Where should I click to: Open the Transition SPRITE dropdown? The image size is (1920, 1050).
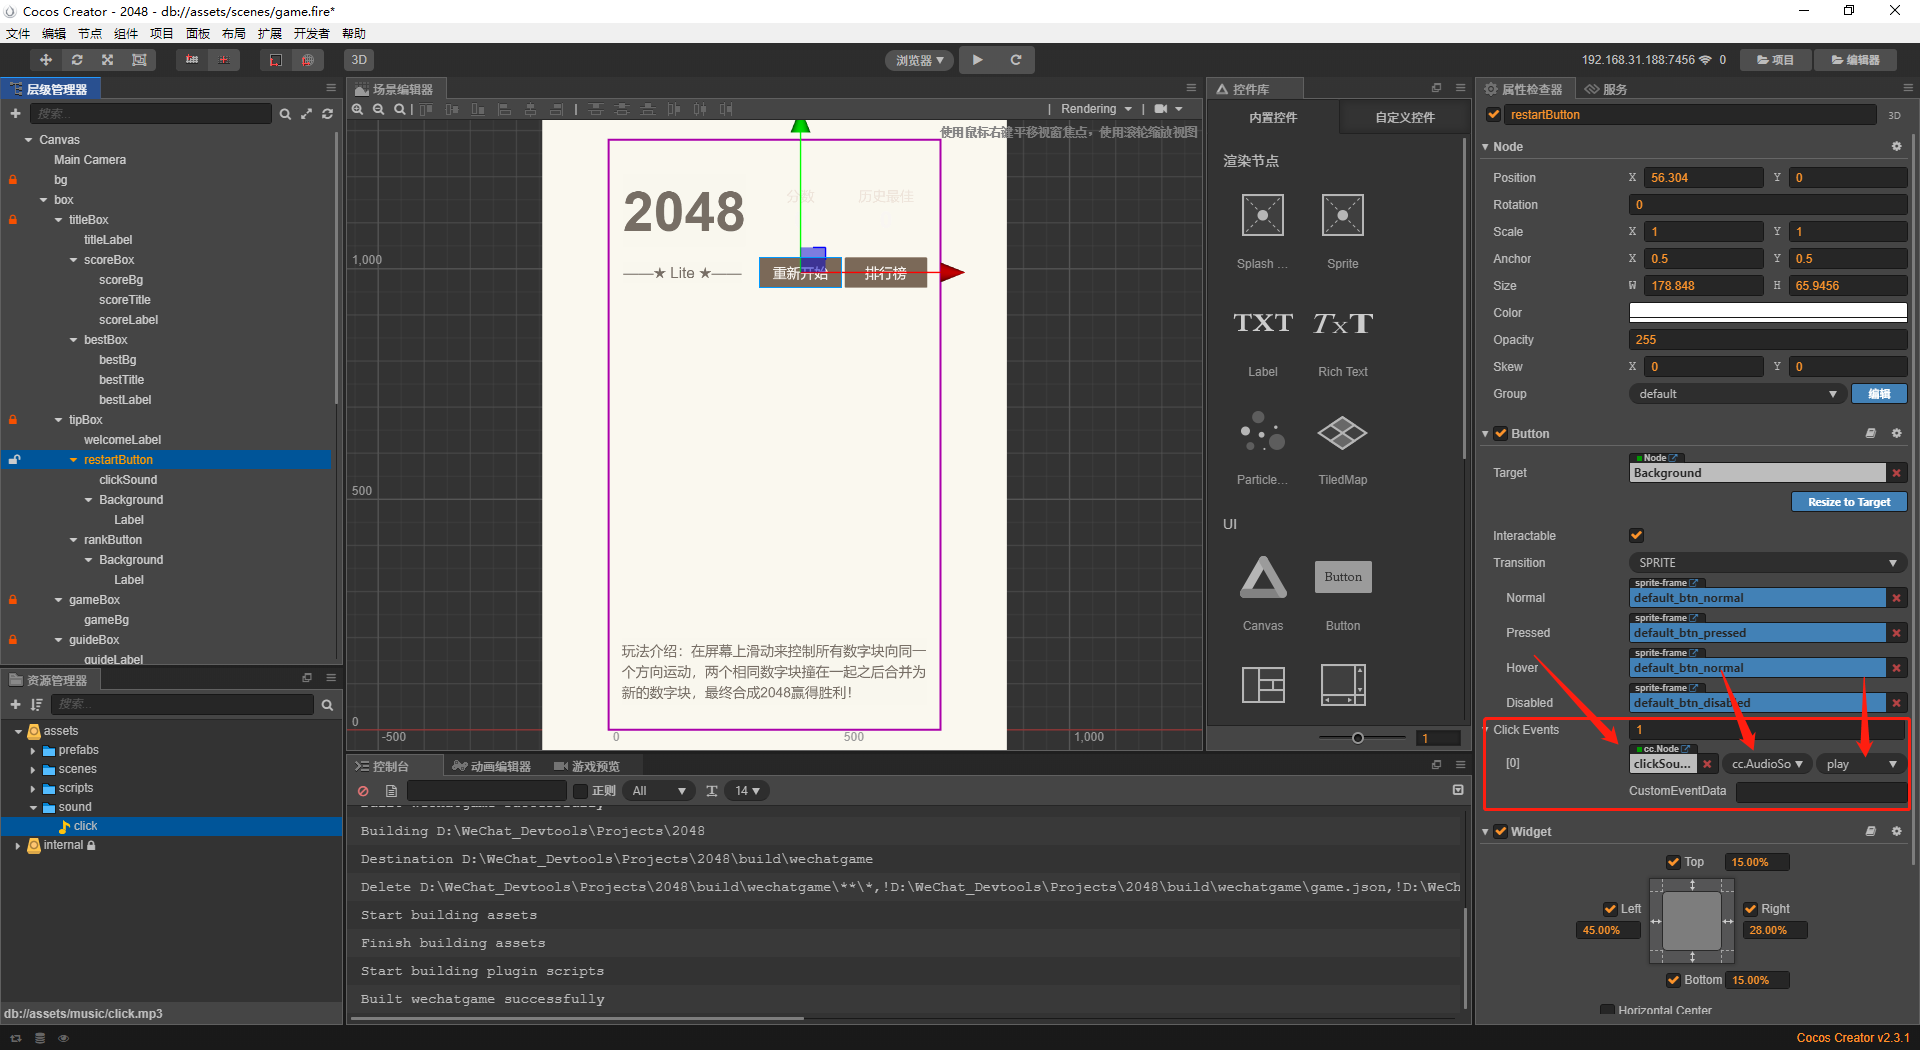(1767, 563)
